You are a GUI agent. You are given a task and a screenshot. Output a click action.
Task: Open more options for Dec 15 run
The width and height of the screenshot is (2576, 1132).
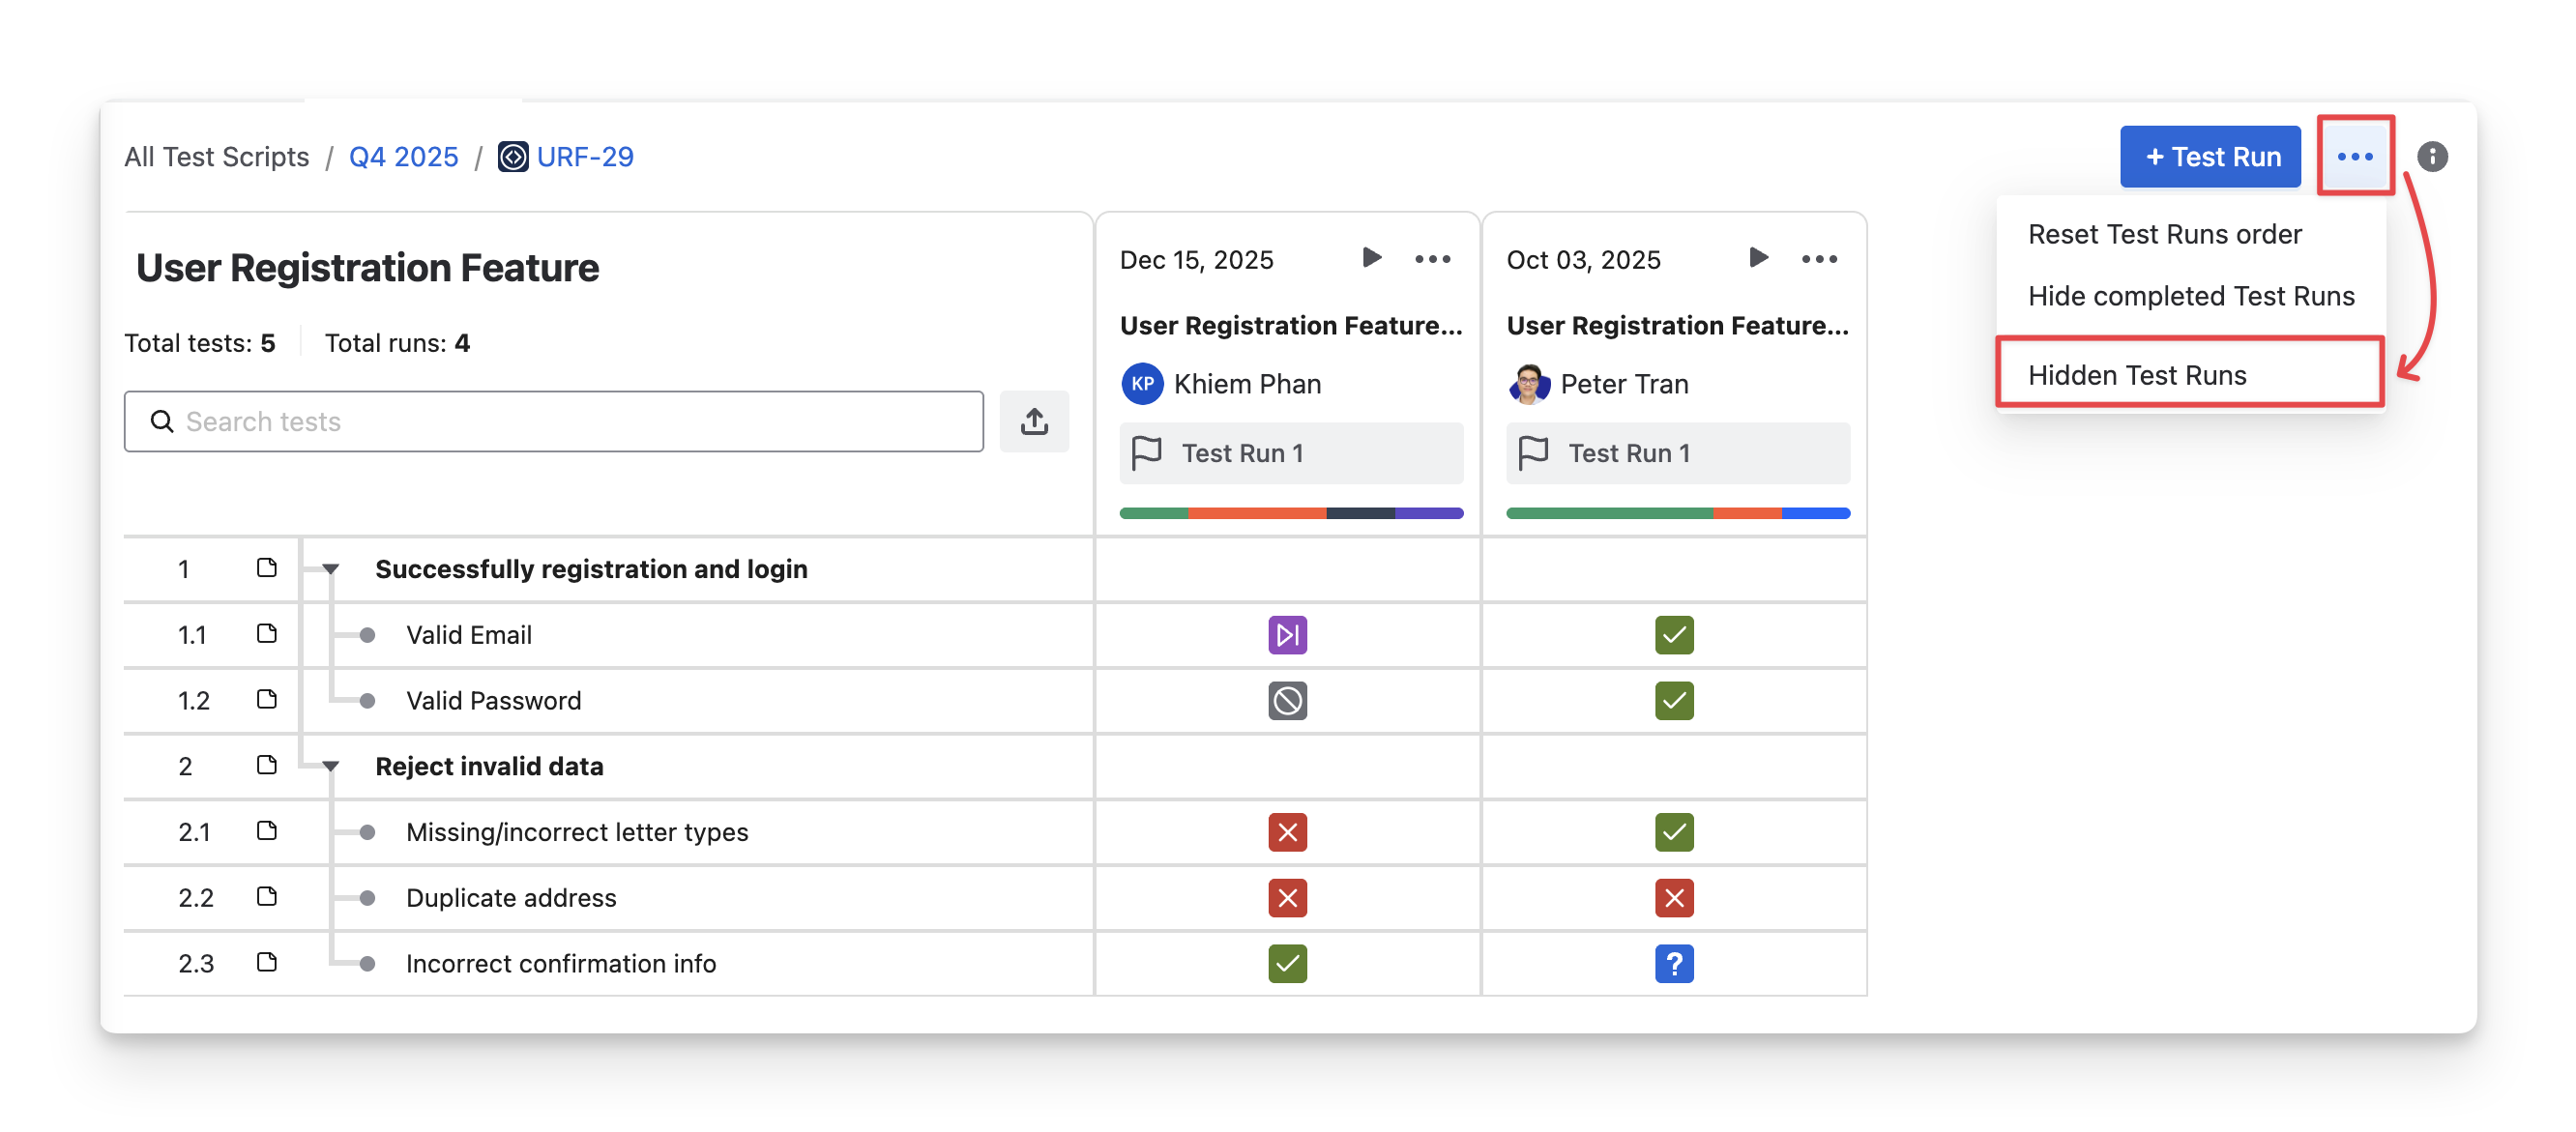(x=1432, y=259)
